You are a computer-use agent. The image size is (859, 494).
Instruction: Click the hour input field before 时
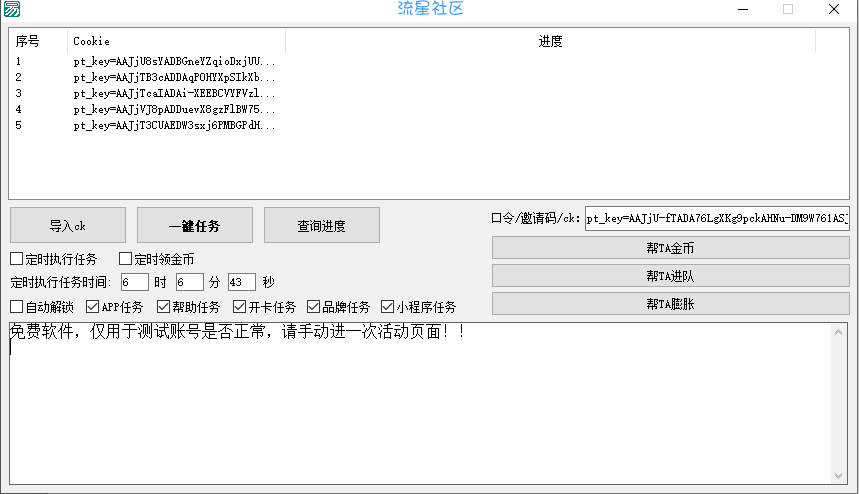point(134,282)
